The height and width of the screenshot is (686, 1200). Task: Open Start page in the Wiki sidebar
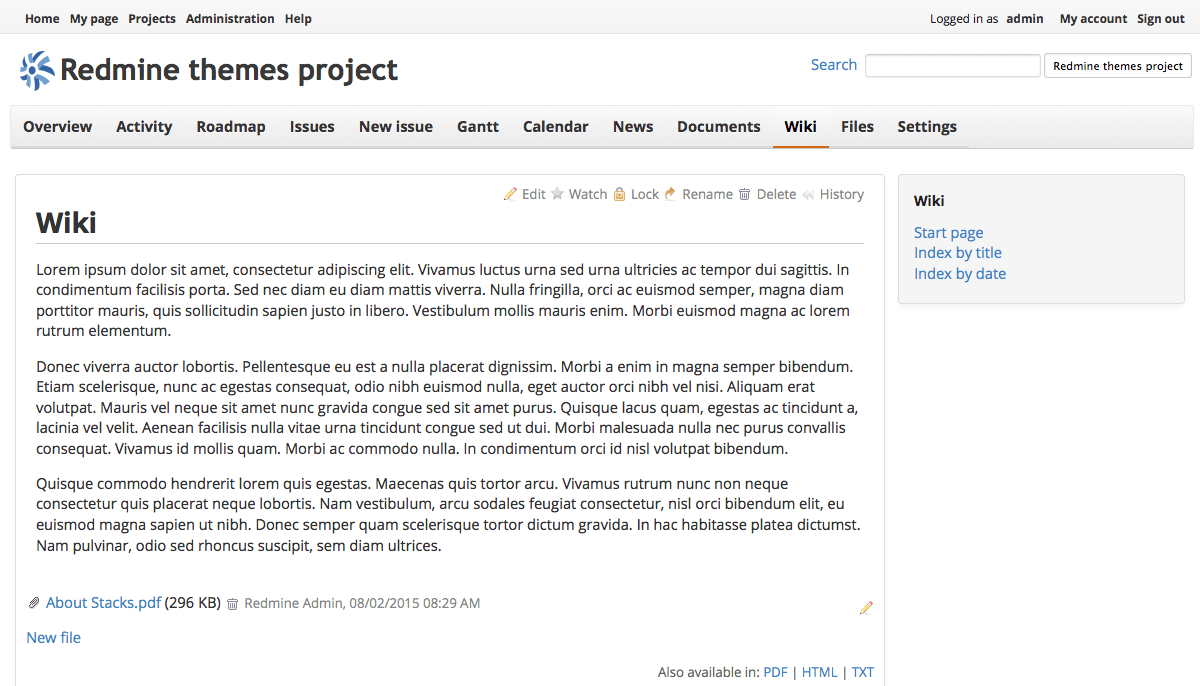(949, 233)
